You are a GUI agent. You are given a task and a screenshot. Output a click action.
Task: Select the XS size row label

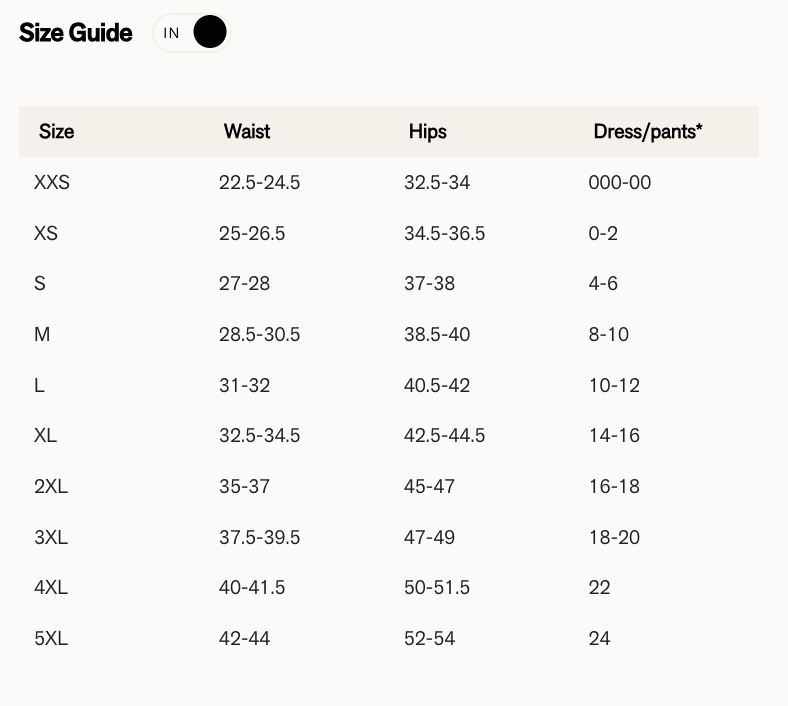point(46,234)
